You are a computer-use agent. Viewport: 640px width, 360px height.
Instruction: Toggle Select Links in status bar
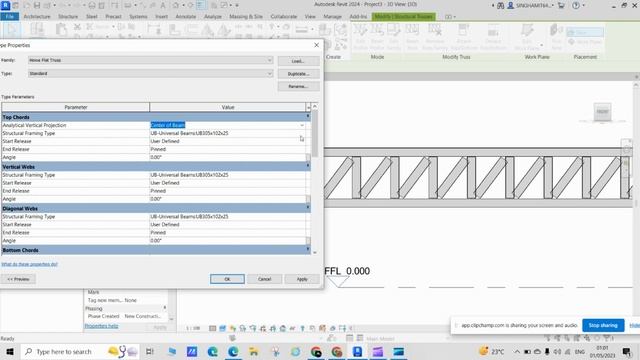click(549, 338)
